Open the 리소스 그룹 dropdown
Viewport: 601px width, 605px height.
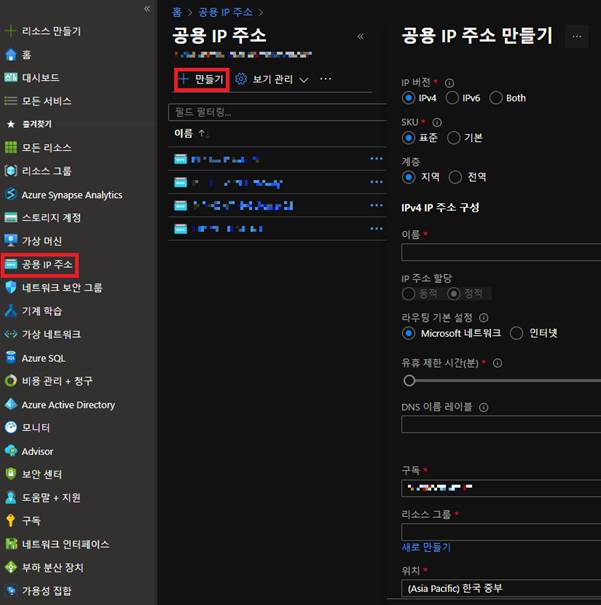click(x=501, y=532)
